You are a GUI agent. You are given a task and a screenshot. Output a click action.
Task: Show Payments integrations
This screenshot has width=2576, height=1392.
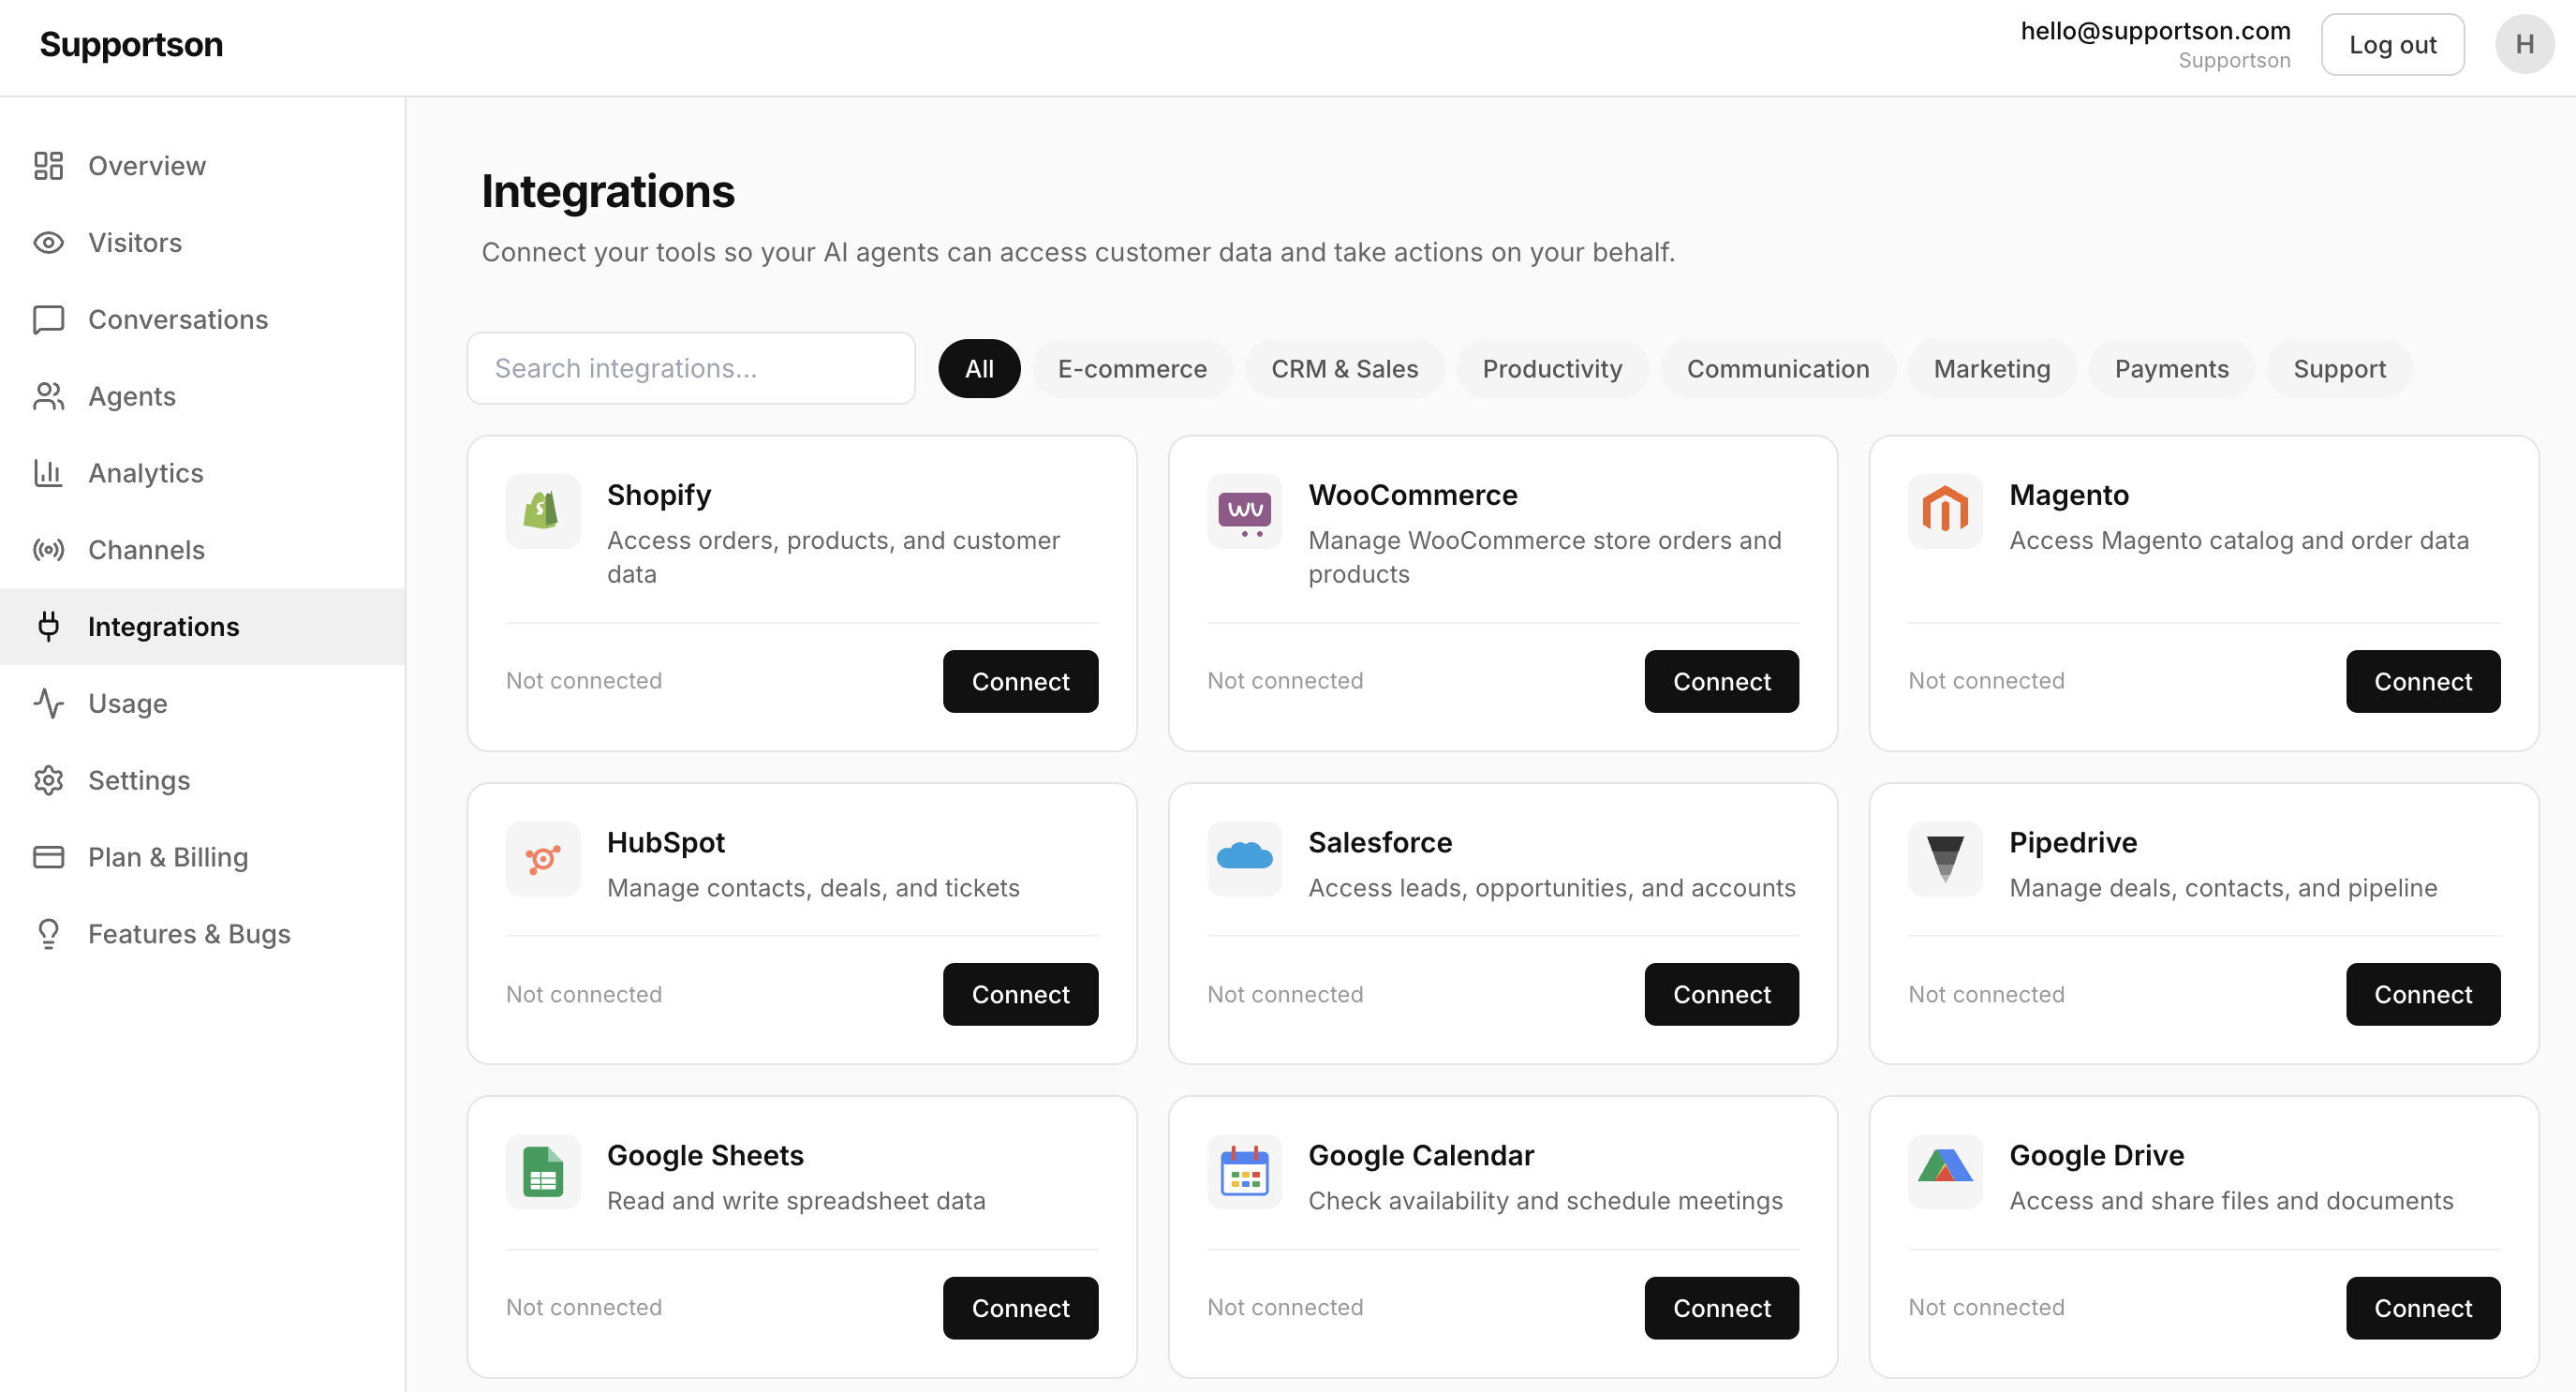point(2171,369)
